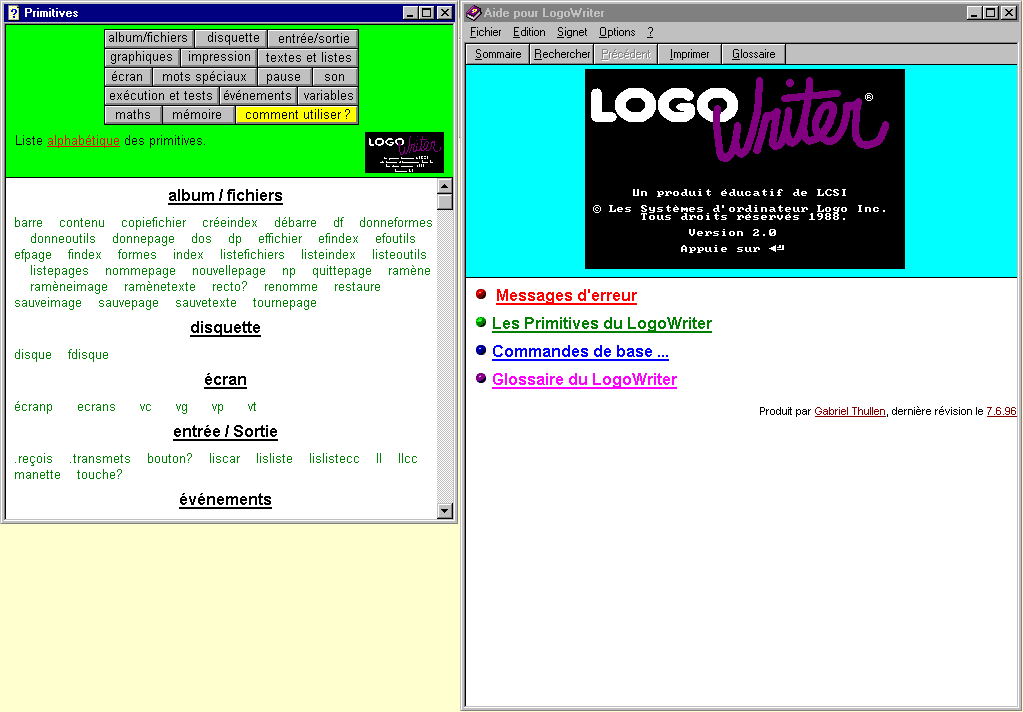1023x712 pixels.
Task: Click the purple bullet beside Glossaire du LogoWriter
Action: [481, 378]
